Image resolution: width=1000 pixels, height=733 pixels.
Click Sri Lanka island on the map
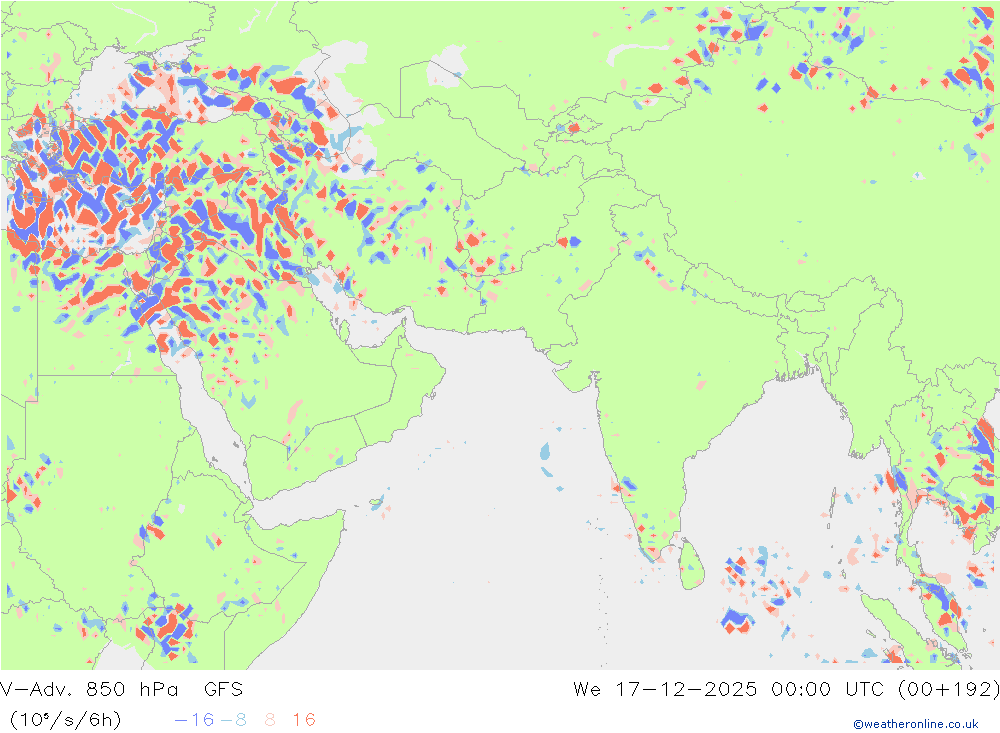click(691, 565)
